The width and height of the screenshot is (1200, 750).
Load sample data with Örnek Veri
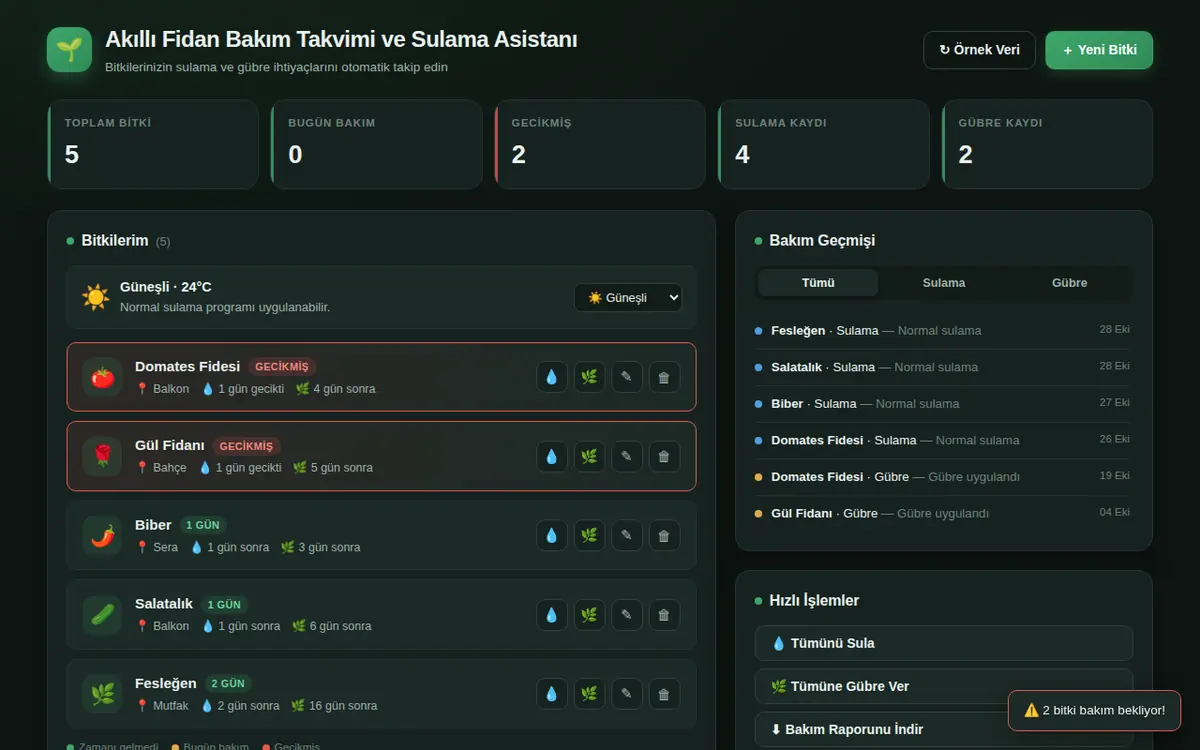pyautogui.click(x=979, y=50)
